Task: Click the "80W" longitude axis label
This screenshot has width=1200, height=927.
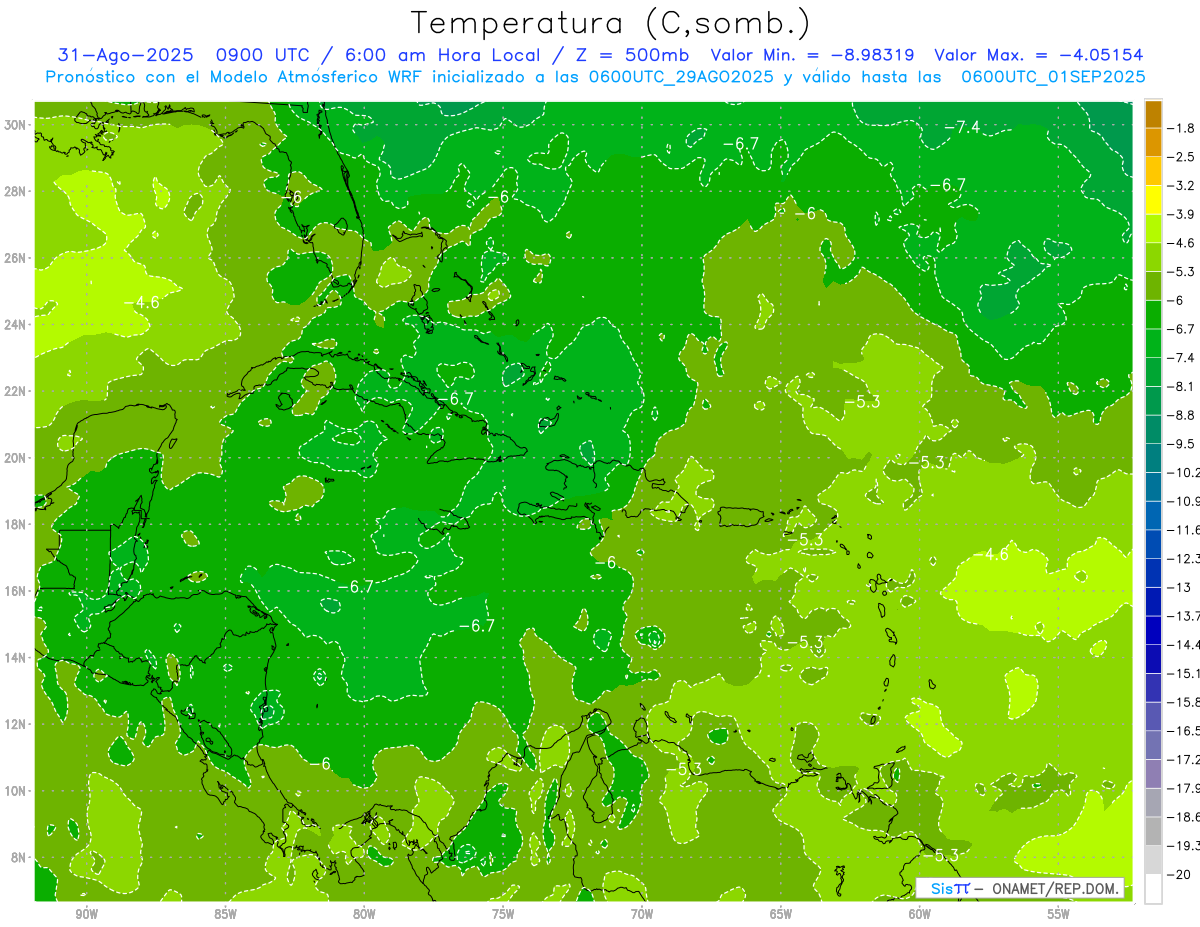Action: point(364,914)
